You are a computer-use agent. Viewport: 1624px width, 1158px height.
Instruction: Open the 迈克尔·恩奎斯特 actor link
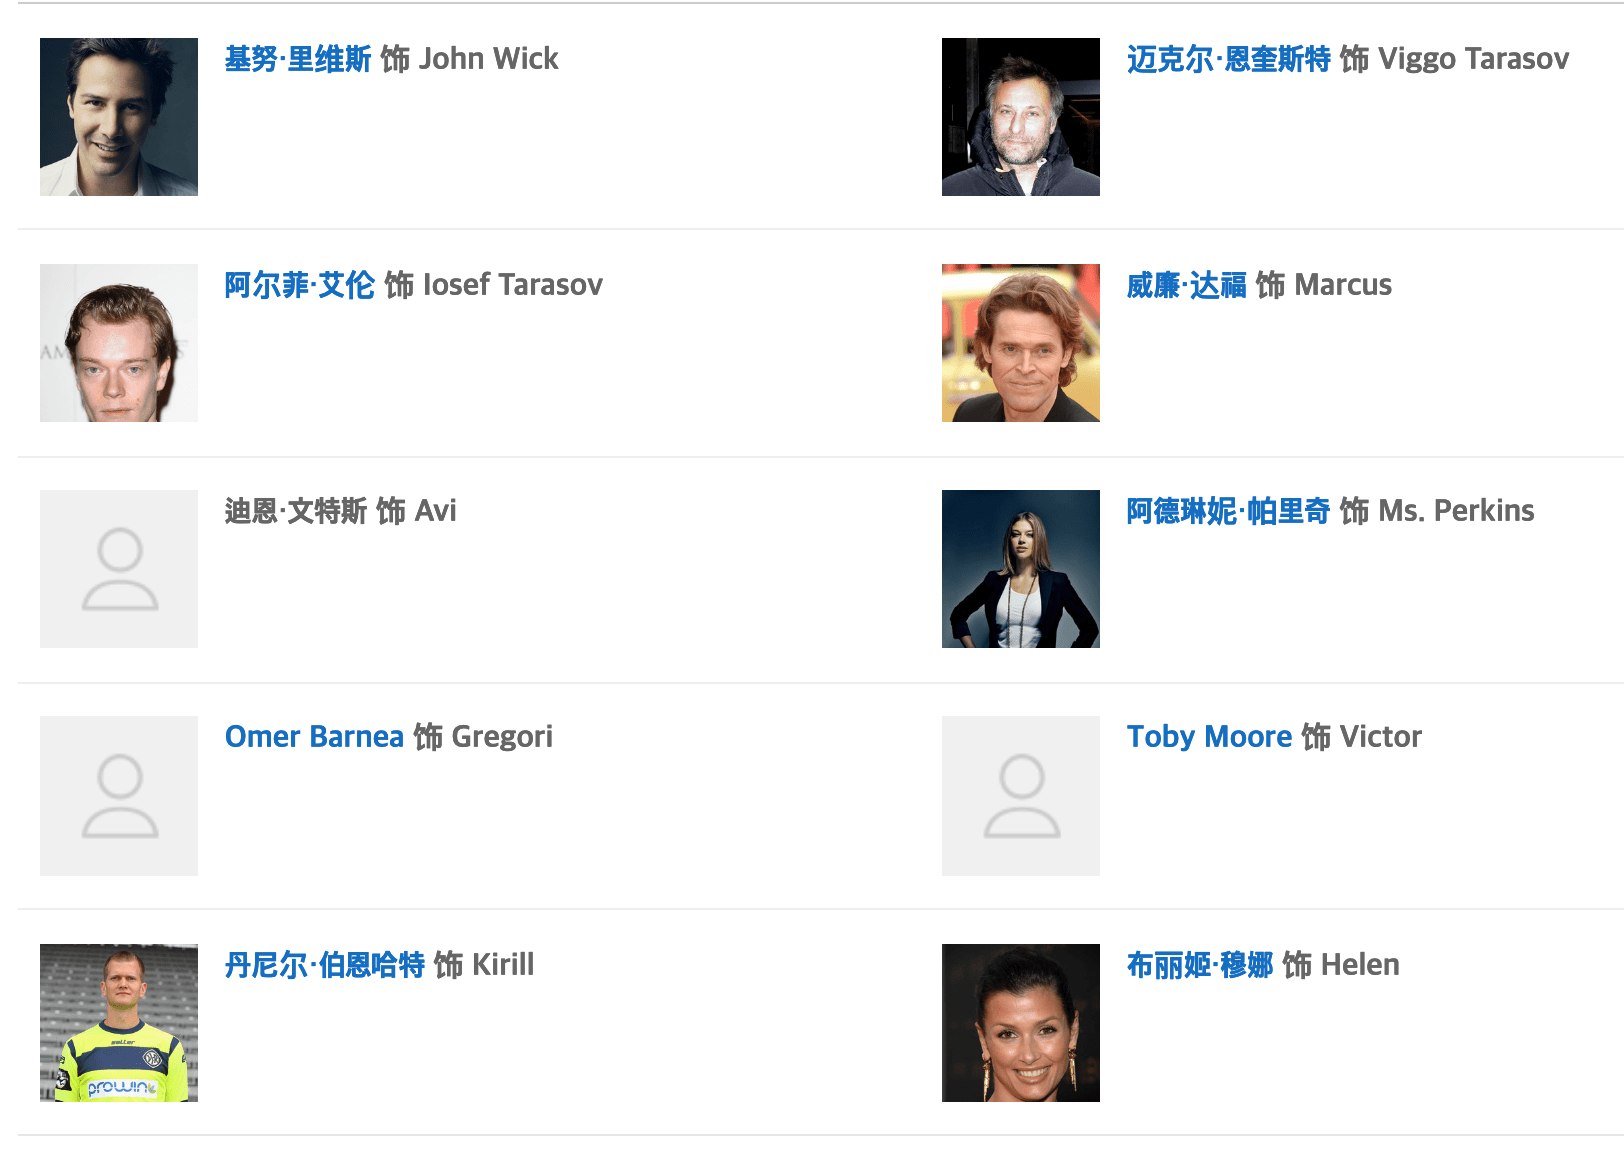tap(1228, 59)
